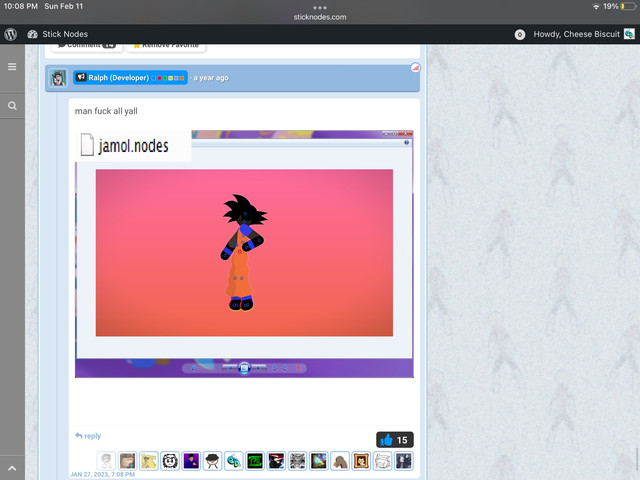Open the jamol.nodes screenshot image

244,253
